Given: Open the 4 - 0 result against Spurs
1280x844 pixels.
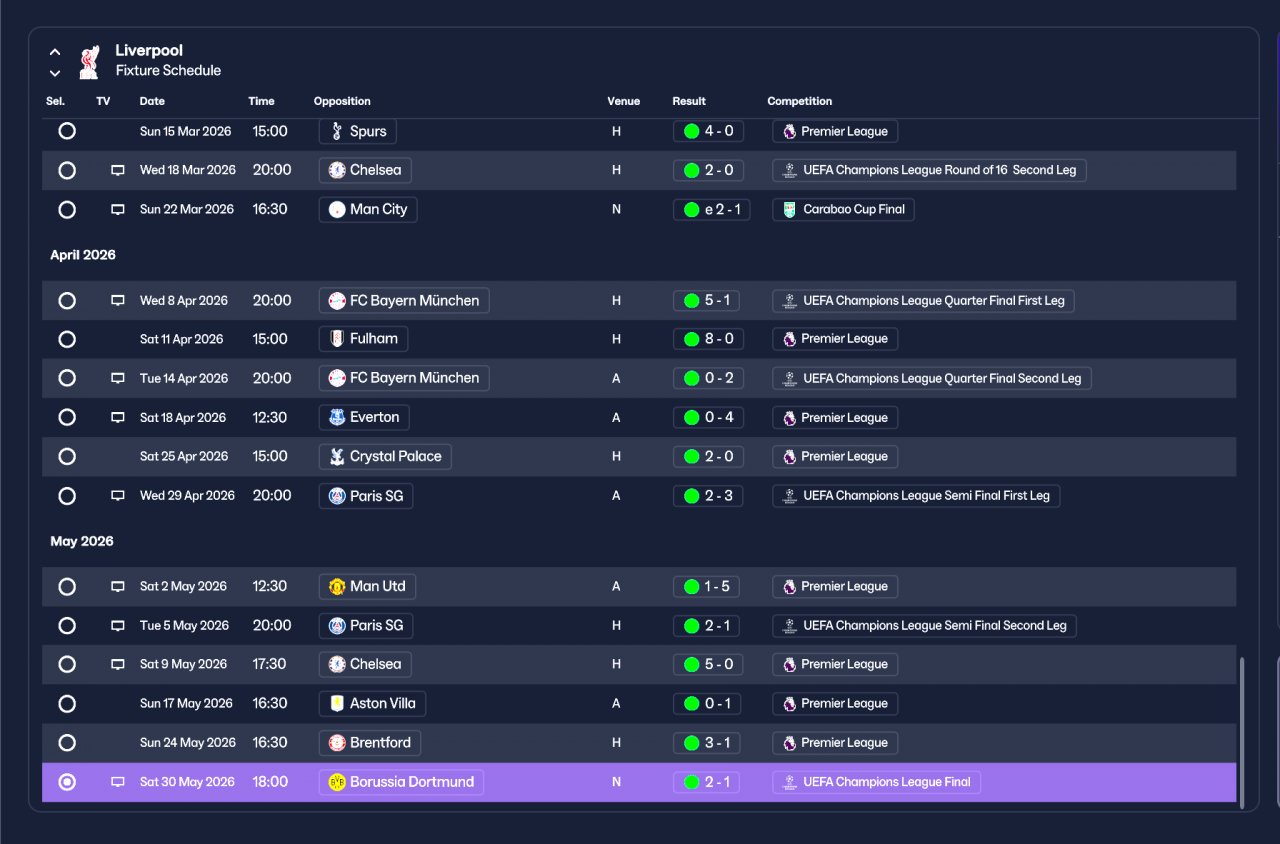Looking at the screenshot, I should pyautogui.click(x=708, y=131).
